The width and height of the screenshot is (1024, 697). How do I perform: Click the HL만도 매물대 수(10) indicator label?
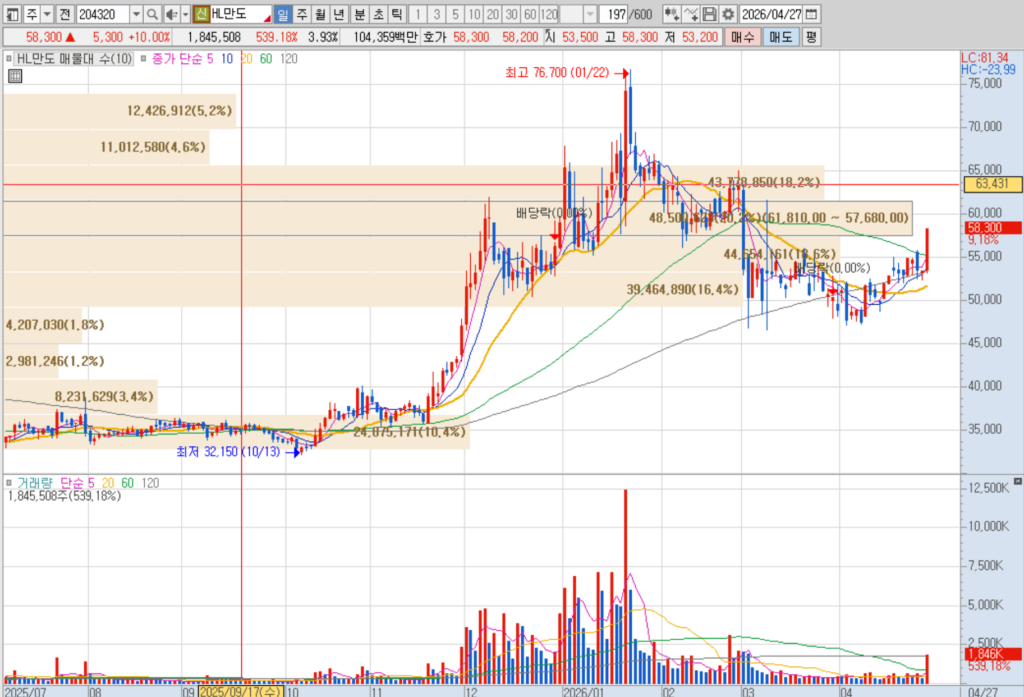point(74,59)
